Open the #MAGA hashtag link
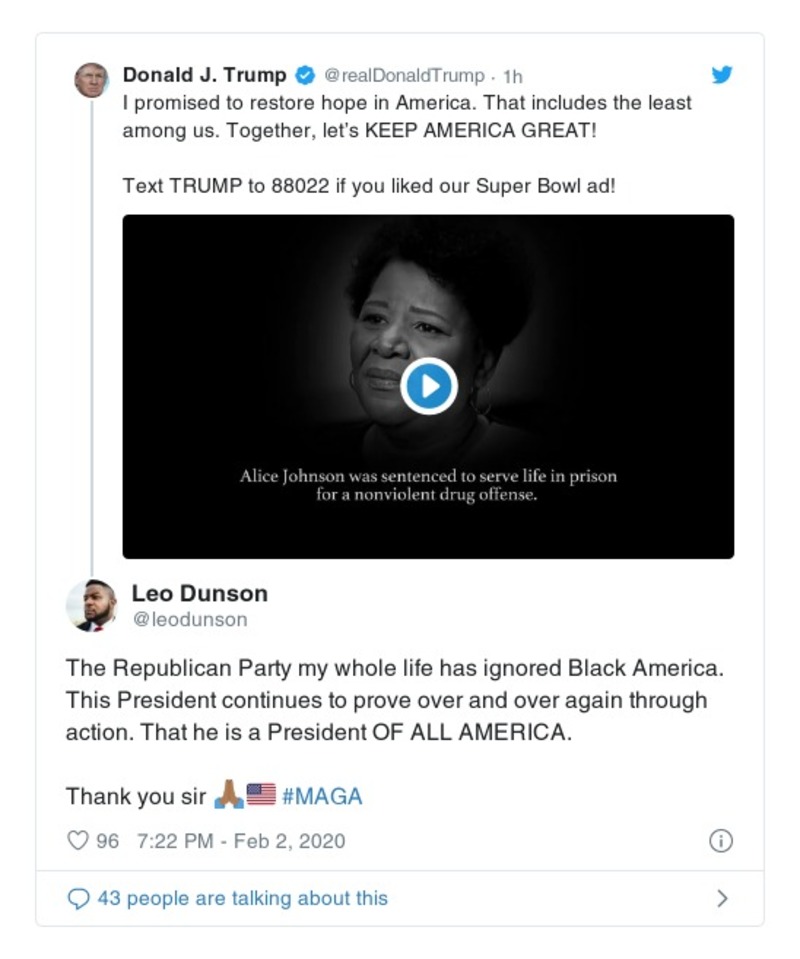 [322, 797]
